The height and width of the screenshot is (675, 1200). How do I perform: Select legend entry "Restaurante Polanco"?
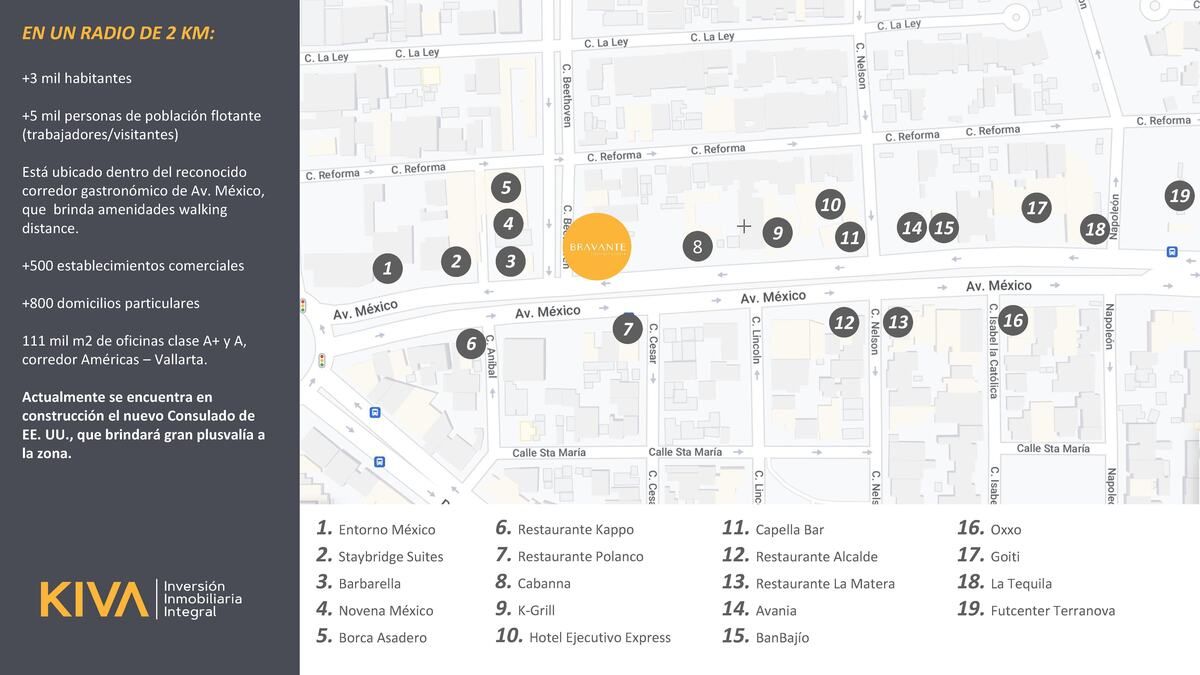[x=570, y=556]
